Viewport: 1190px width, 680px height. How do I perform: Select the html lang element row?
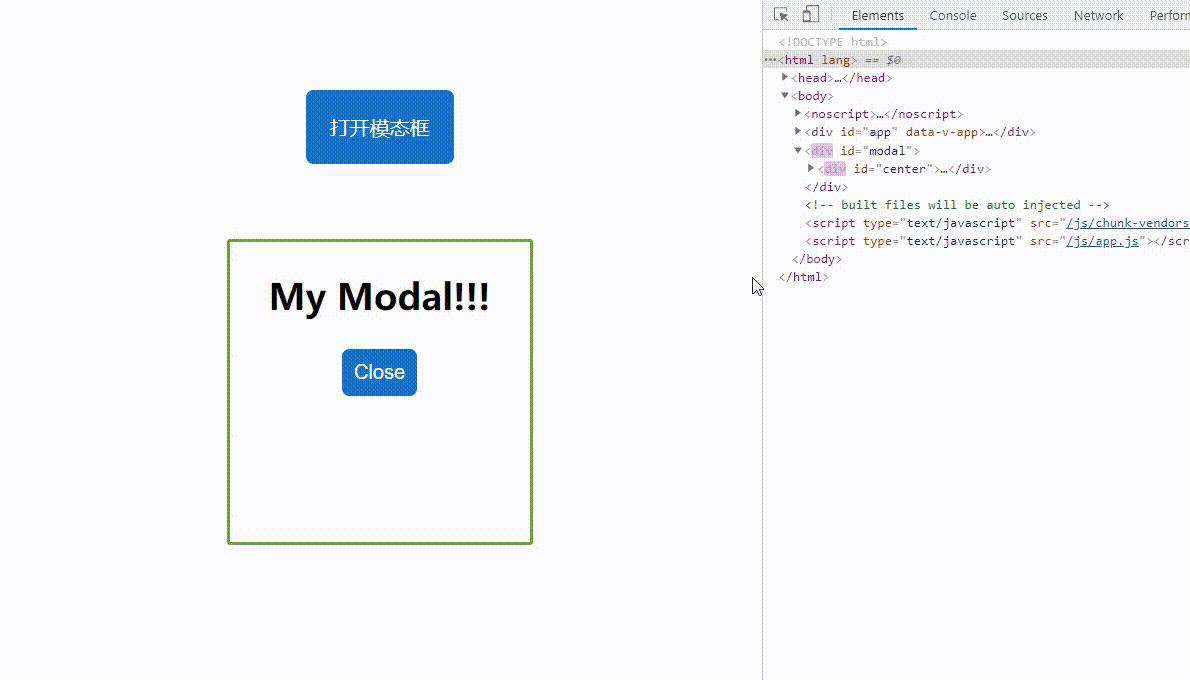coord(976,59)
